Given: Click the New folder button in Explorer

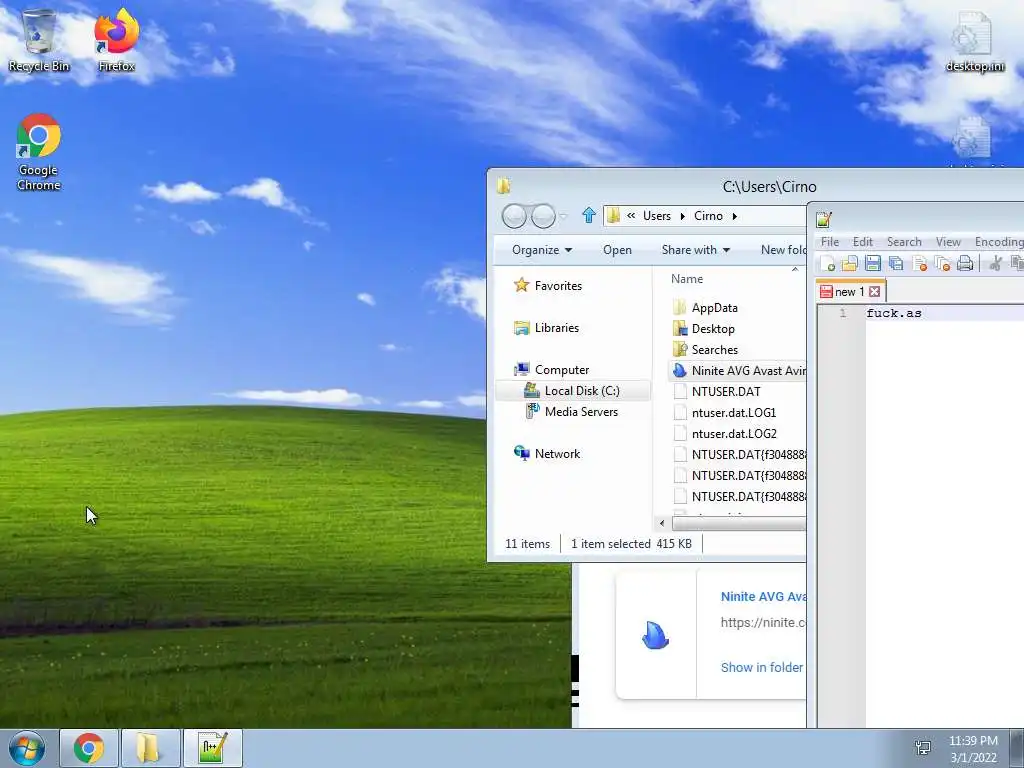Looking at the screenshot, I should [783, 250].
